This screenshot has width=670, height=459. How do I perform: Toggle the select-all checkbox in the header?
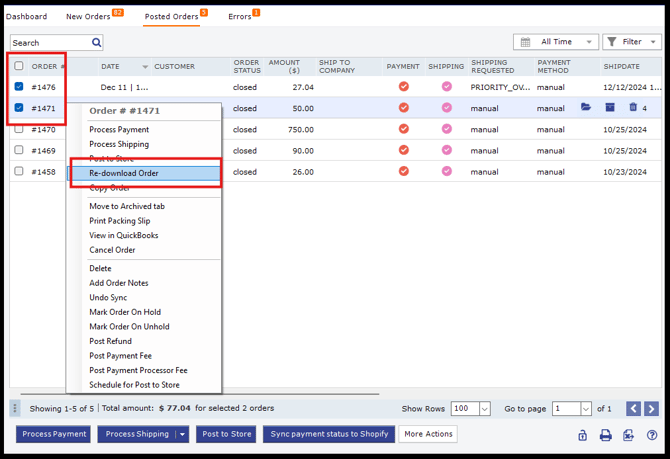pyautogui.click(x=19, y=66)
